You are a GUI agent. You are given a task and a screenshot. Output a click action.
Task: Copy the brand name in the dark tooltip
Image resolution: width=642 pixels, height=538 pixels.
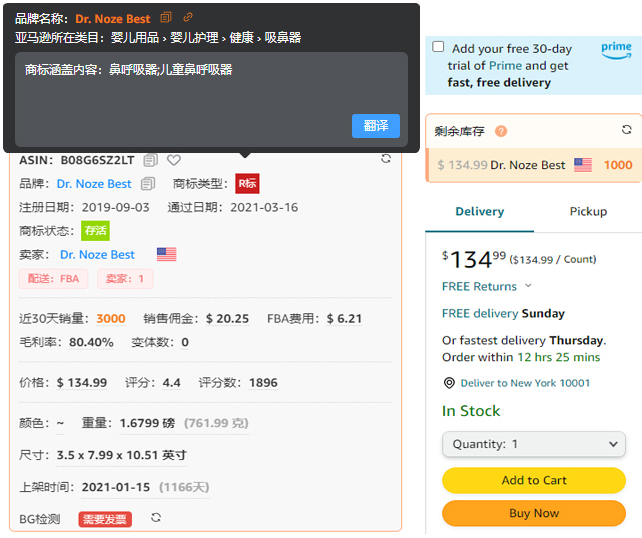[166, 18]
